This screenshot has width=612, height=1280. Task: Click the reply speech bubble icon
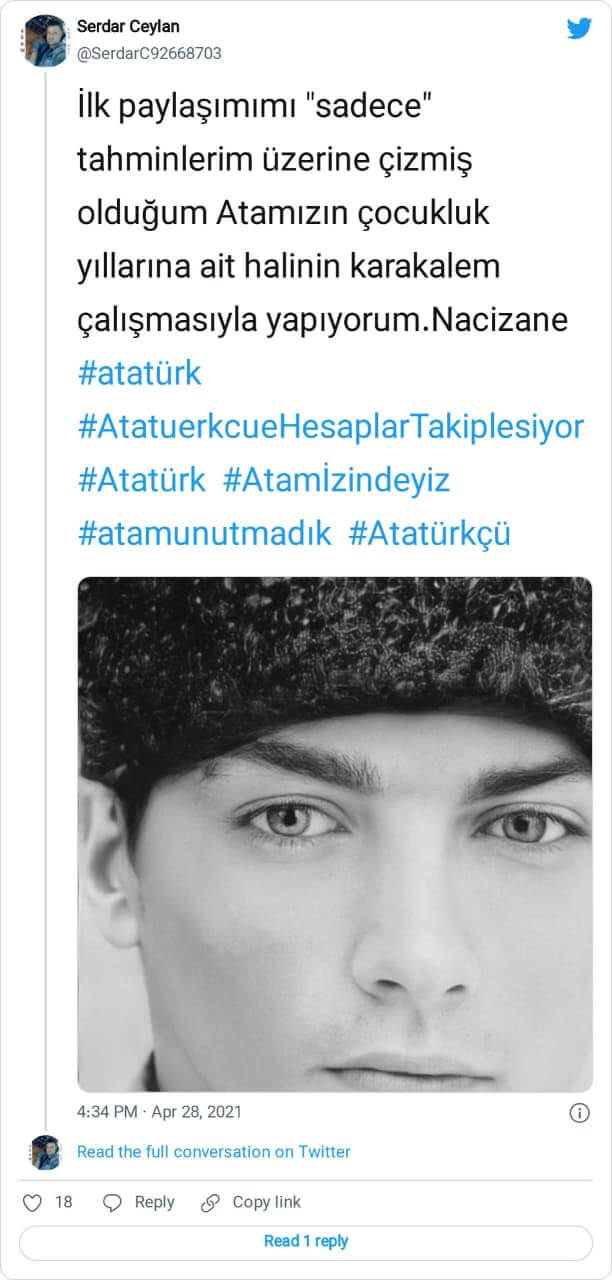(113, 1202)
